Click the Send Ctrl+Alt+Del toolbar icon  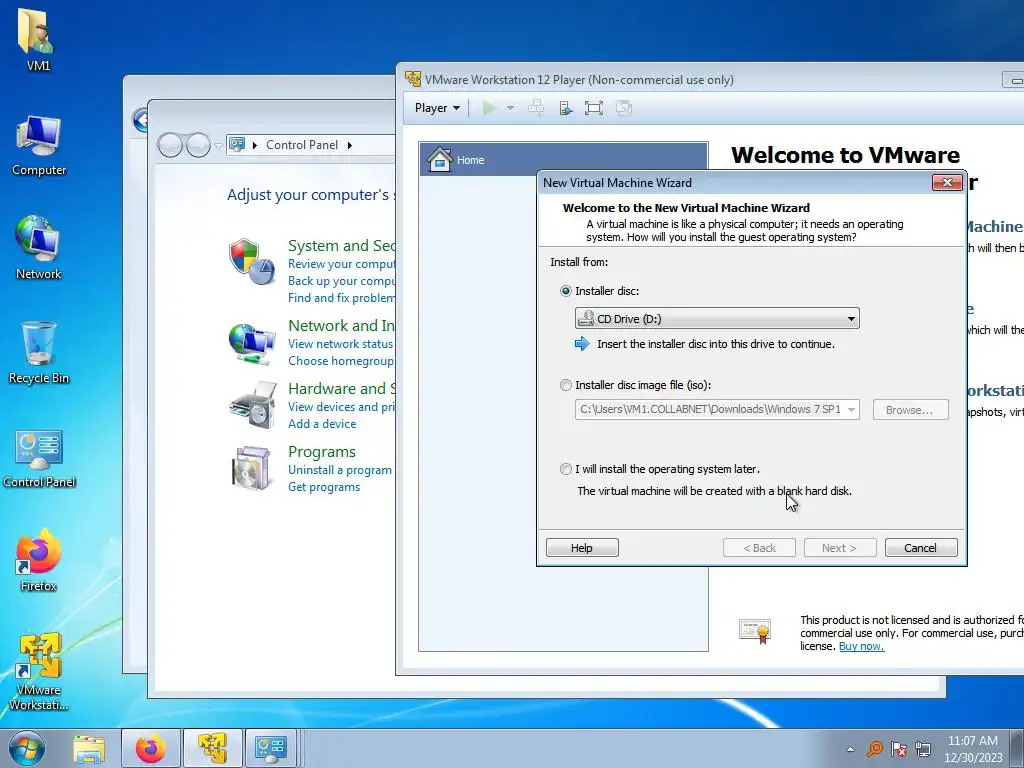click(536, 108)
